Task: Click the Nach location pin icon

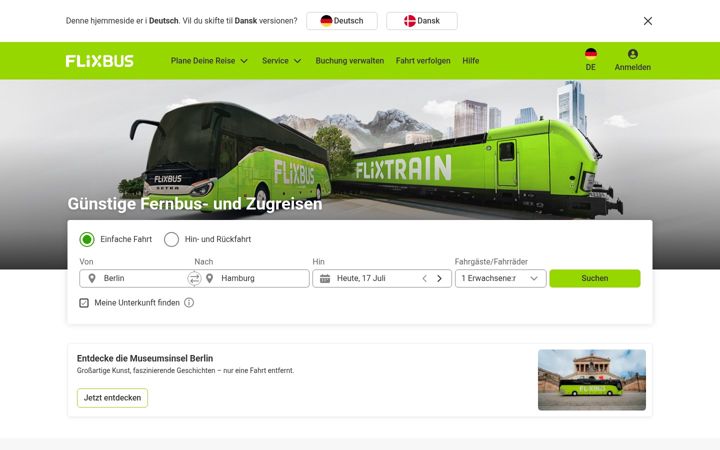Action: point(209,278)
